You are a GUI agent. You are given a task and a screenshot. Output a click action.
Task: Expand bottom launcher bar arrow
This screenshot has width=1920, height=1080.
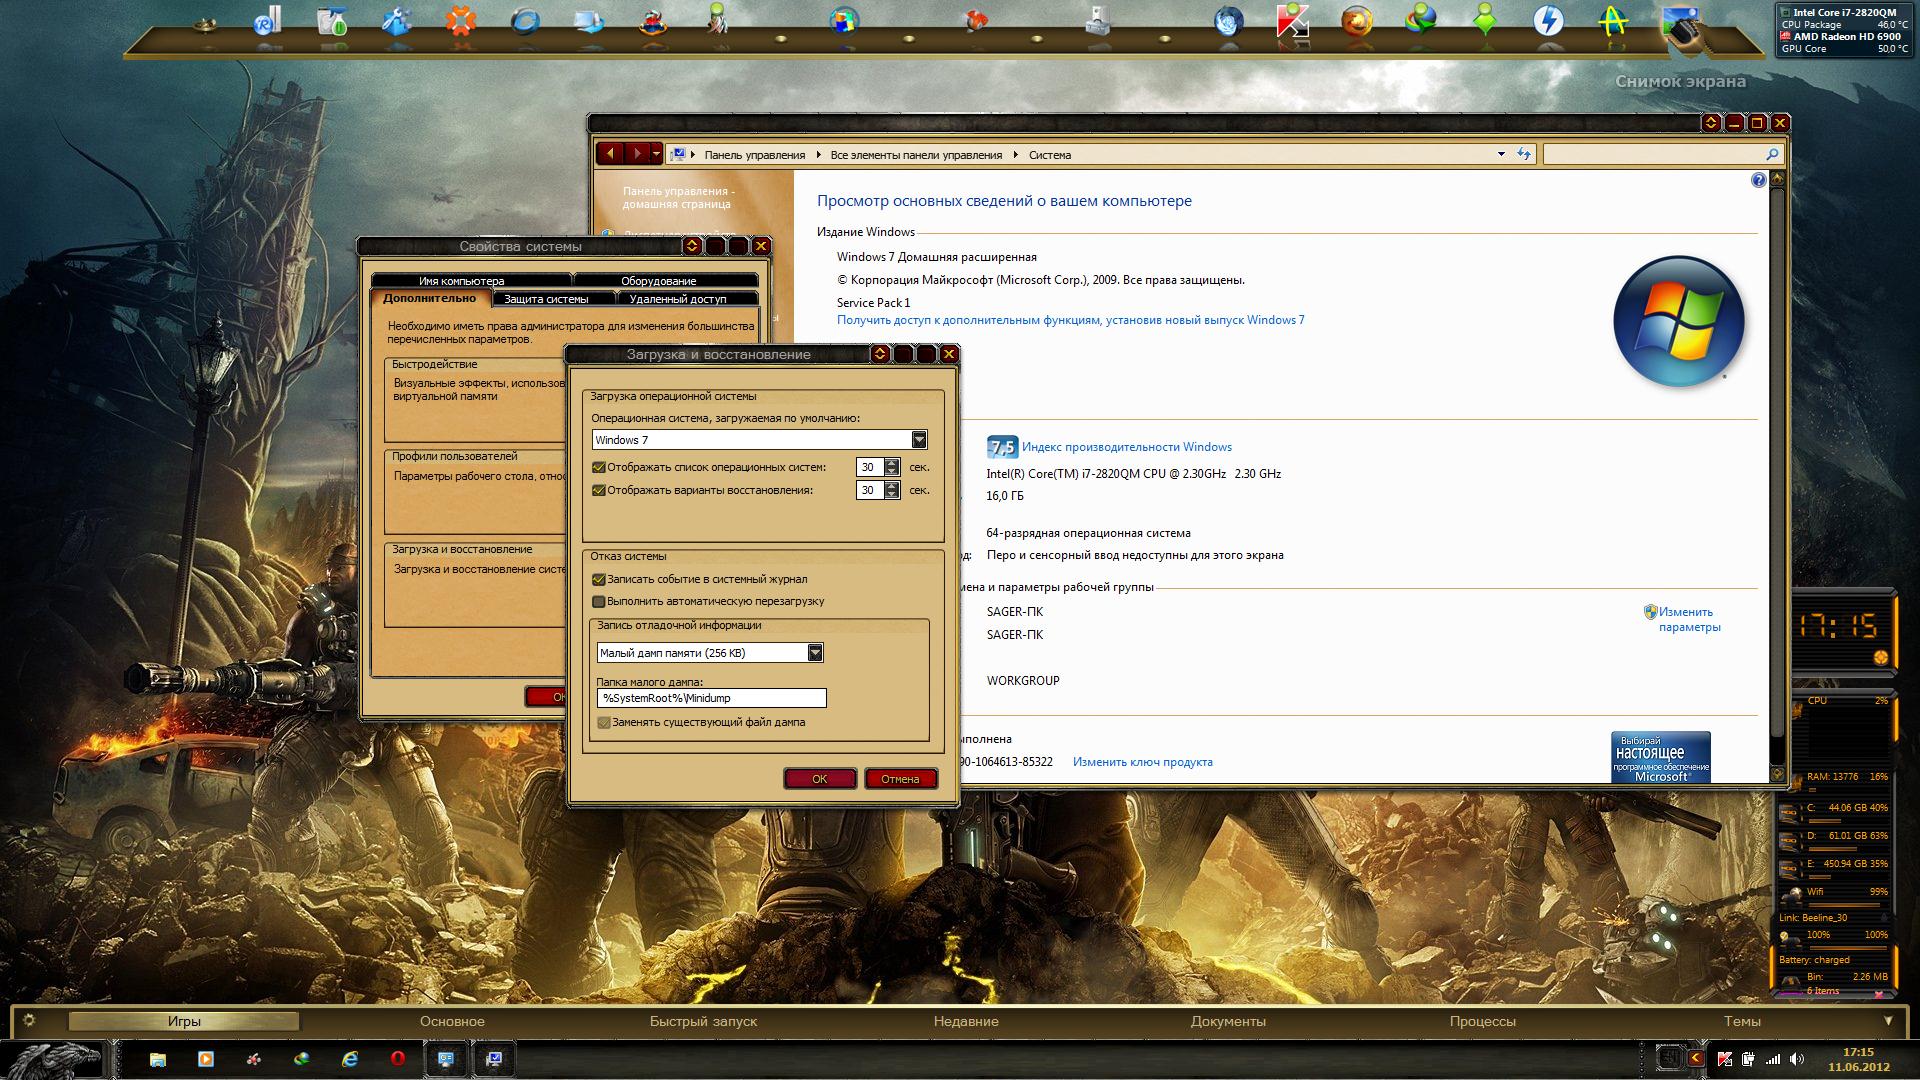click(x=1888, y=1021)
